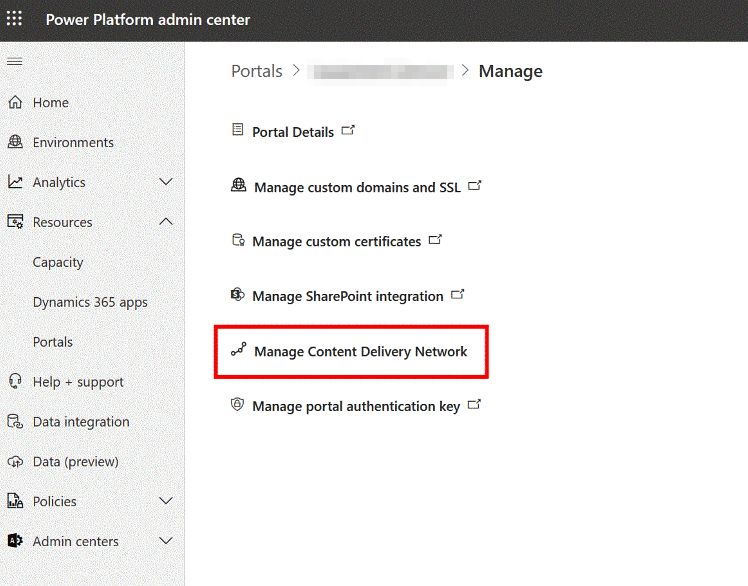Viewport: 748px width, 586px height.
Task: Open Manage portal authentication key
Action: click(356, 407)
